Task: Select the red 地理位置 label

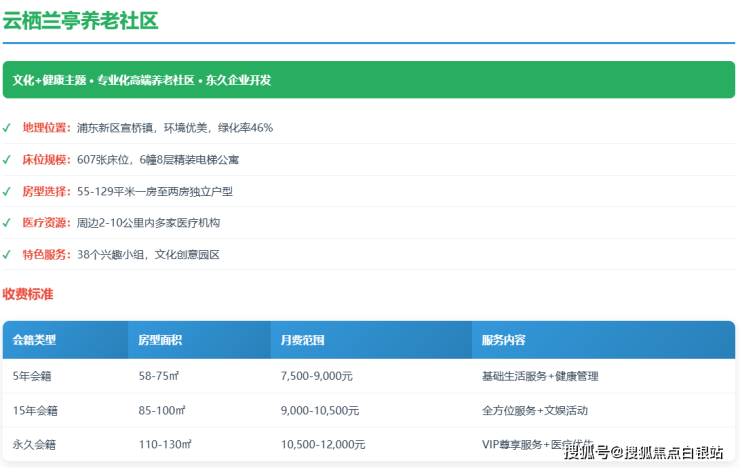Action: pyautogui.click(x=47, y=128)
